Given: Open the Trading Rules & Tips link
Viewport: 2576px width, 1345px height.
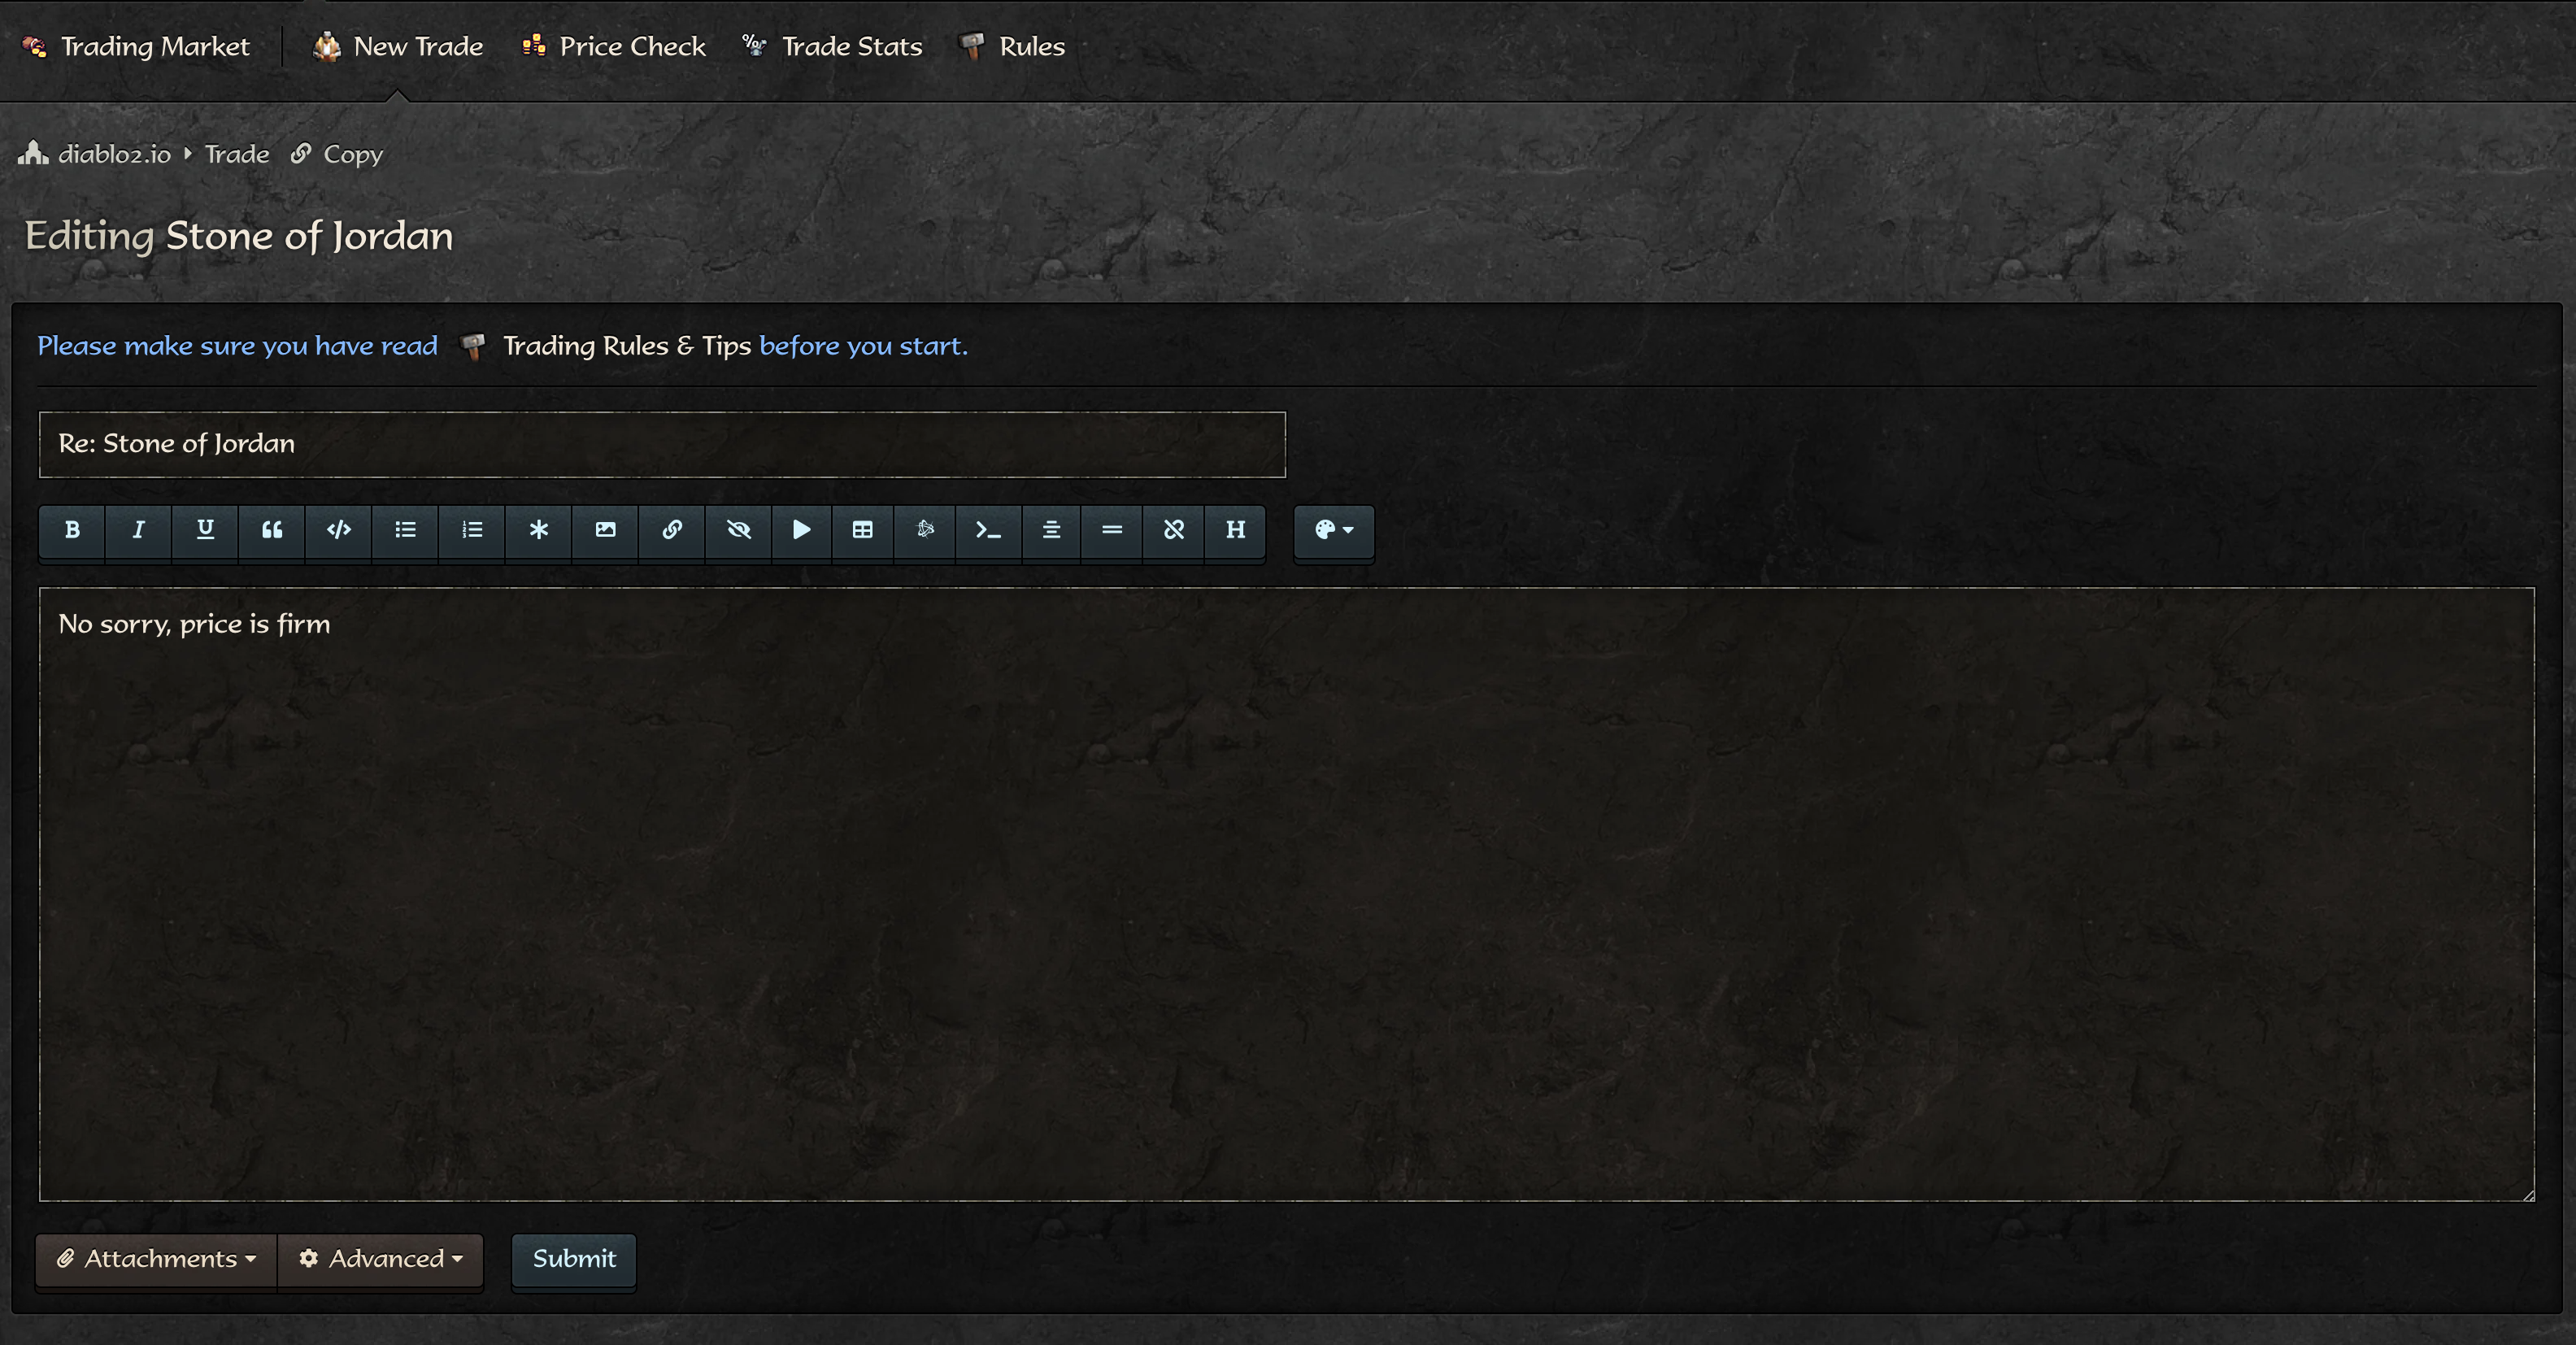Looking at the screenshot, I should coord(626,346).
